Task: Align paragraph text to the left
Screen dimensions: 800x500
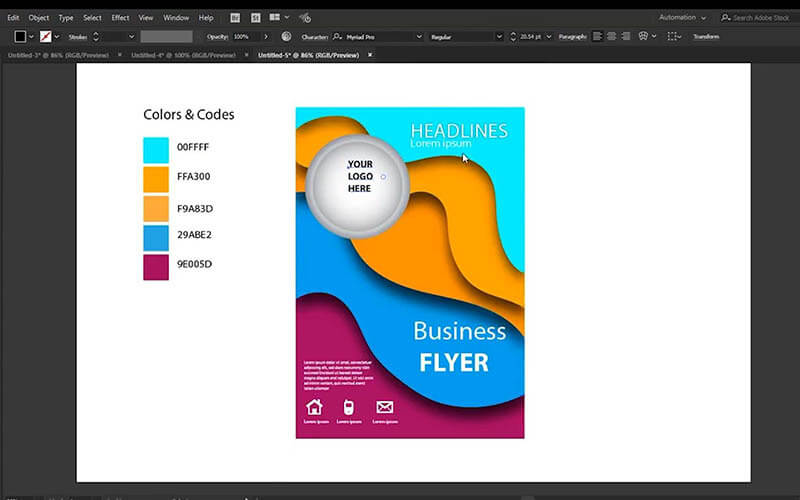Action: pyautogui.click(x=598, y=36)
